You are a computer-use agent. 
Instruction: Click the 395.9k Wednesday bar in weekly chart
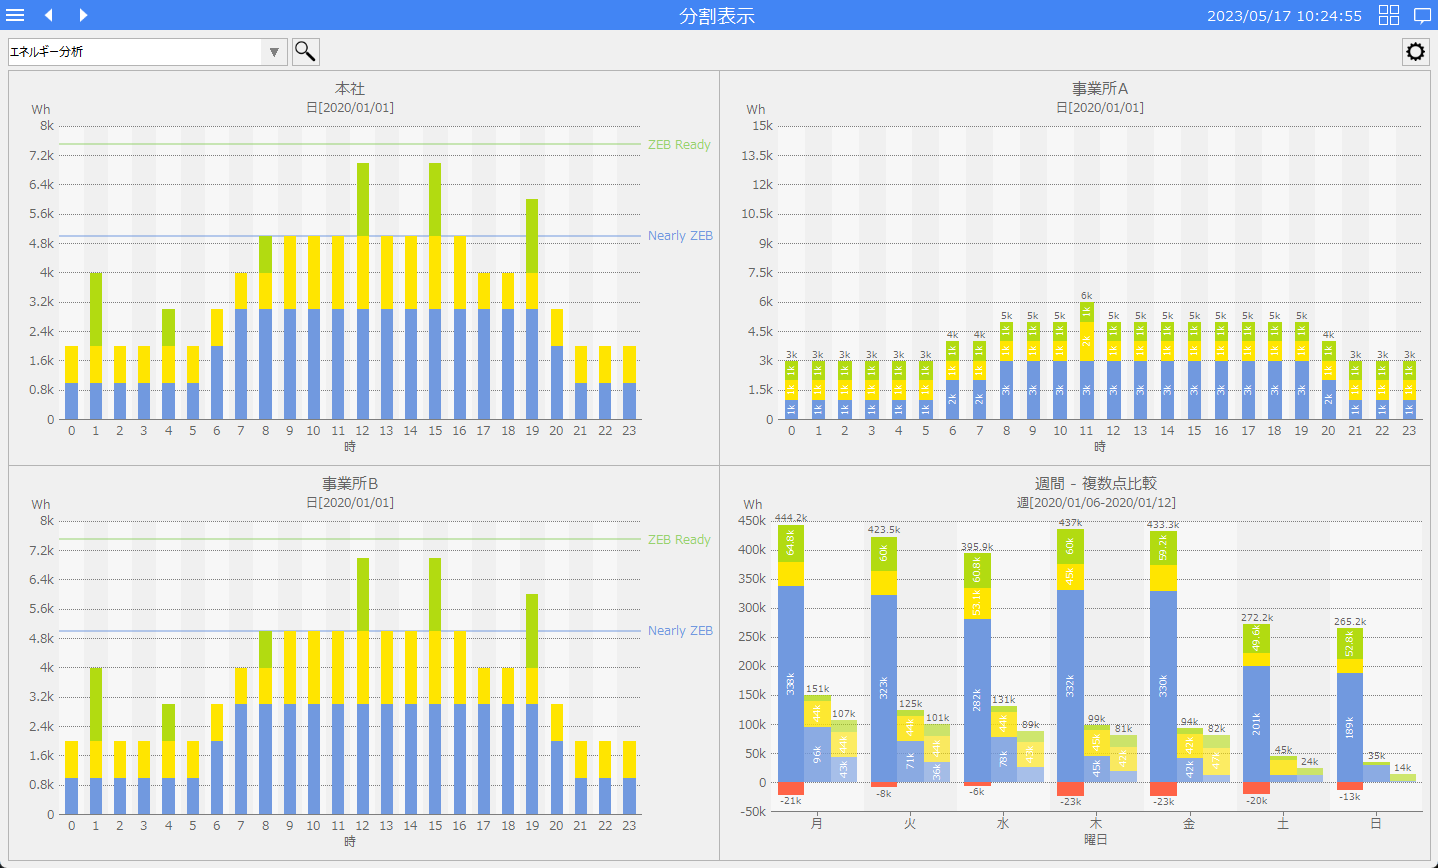click(x=977, y=667)
